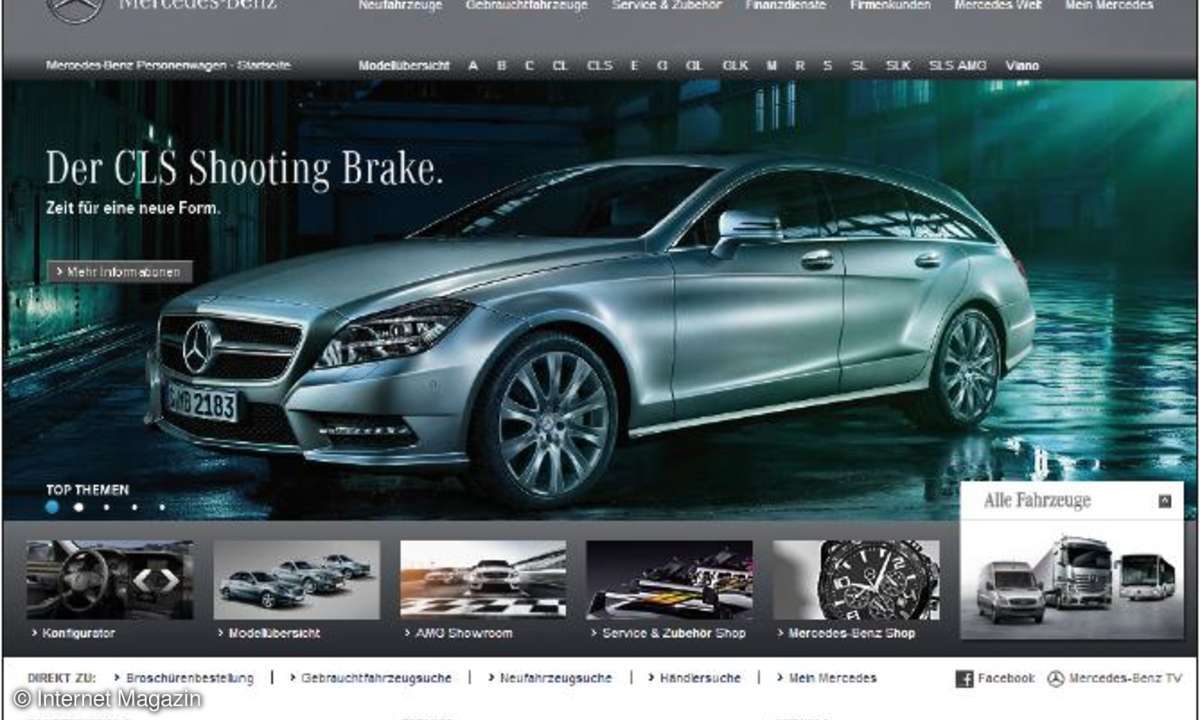Select model class M
This screenshot has height=720, width=1200.
coord(771,66)
